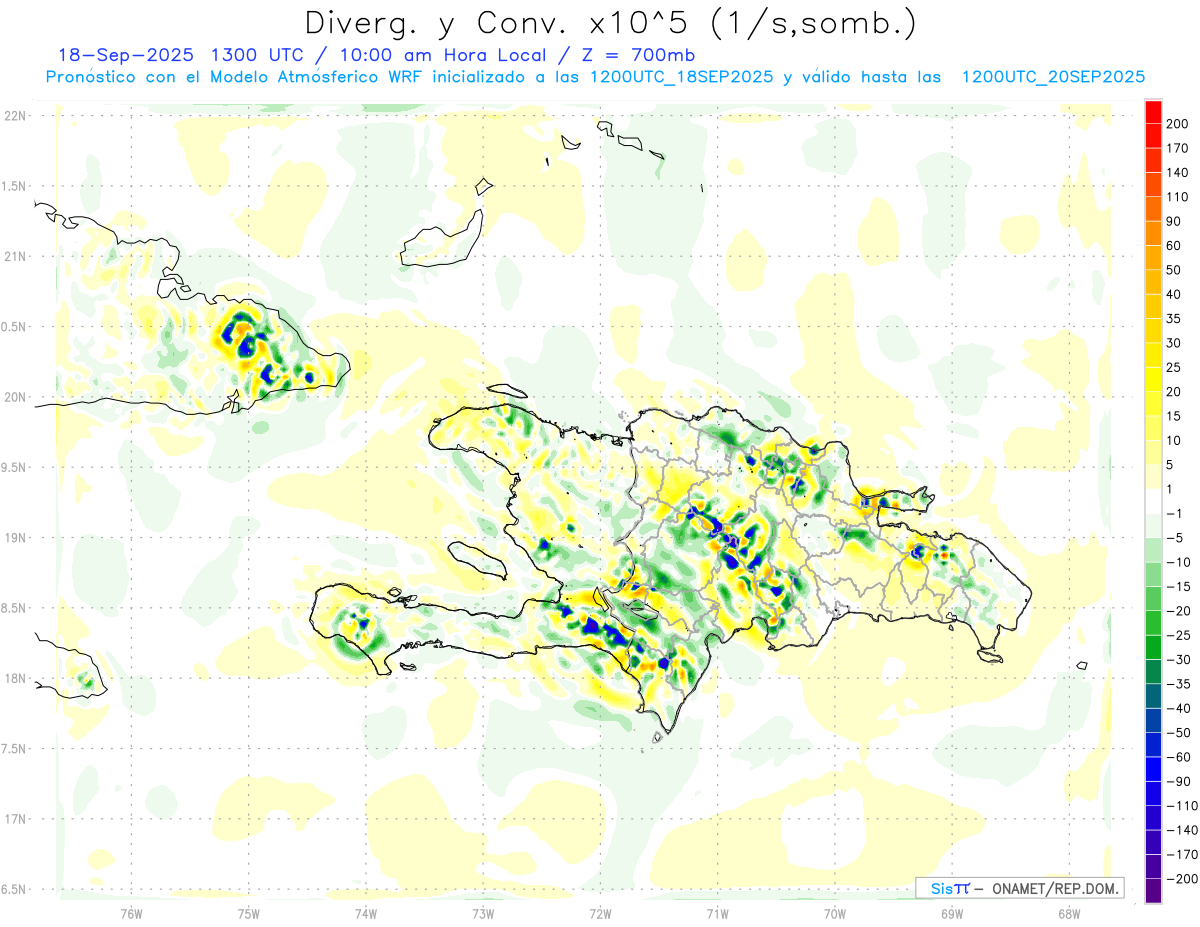
Task: Click the red swatch atop the color scale
Action: [x=1153, y=111]
